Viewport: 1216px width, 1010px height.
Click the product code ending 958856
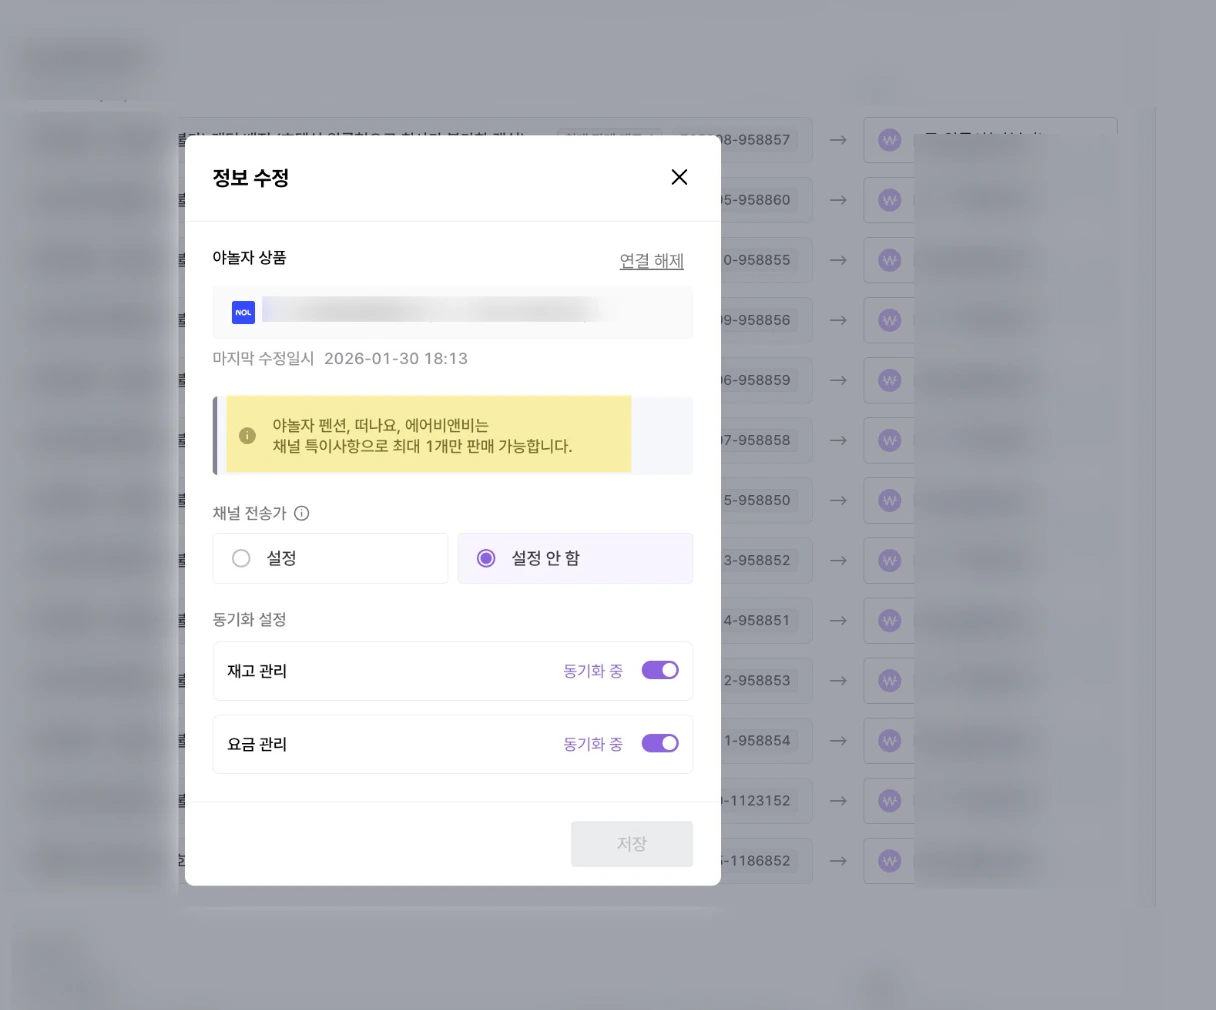[757, 320]
